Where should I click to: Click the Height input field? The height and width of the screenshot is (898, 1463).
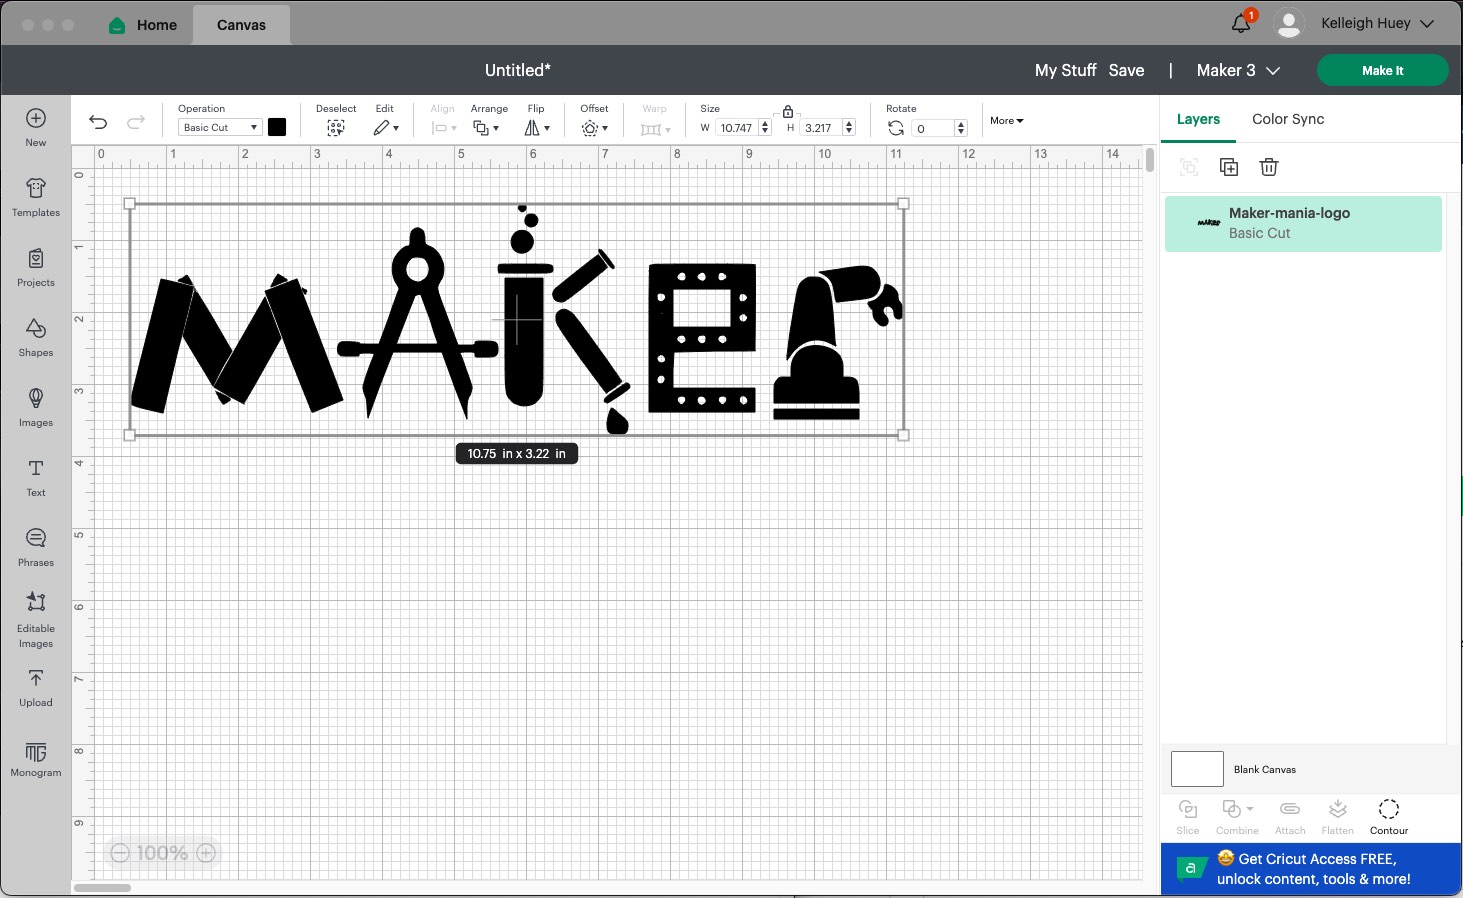click(821, 127)
